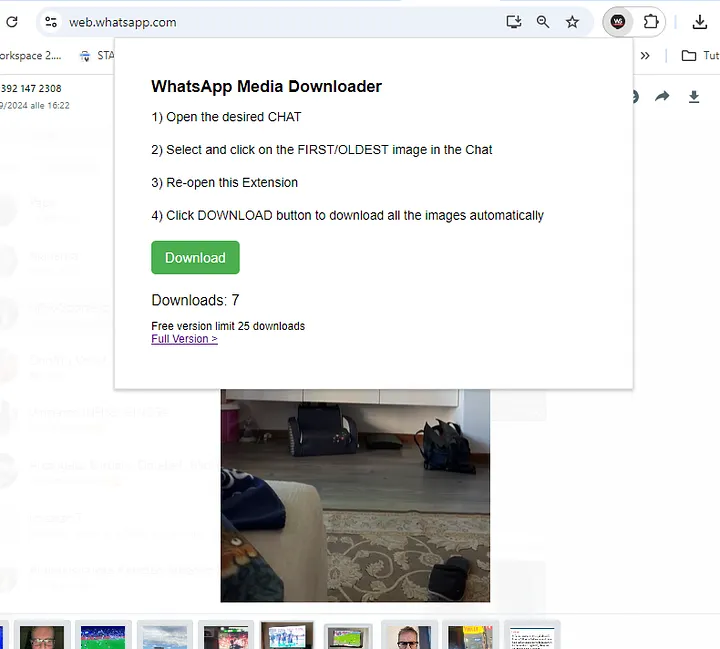
Task: Install app icon in address bar
Action: coord(514,22)
